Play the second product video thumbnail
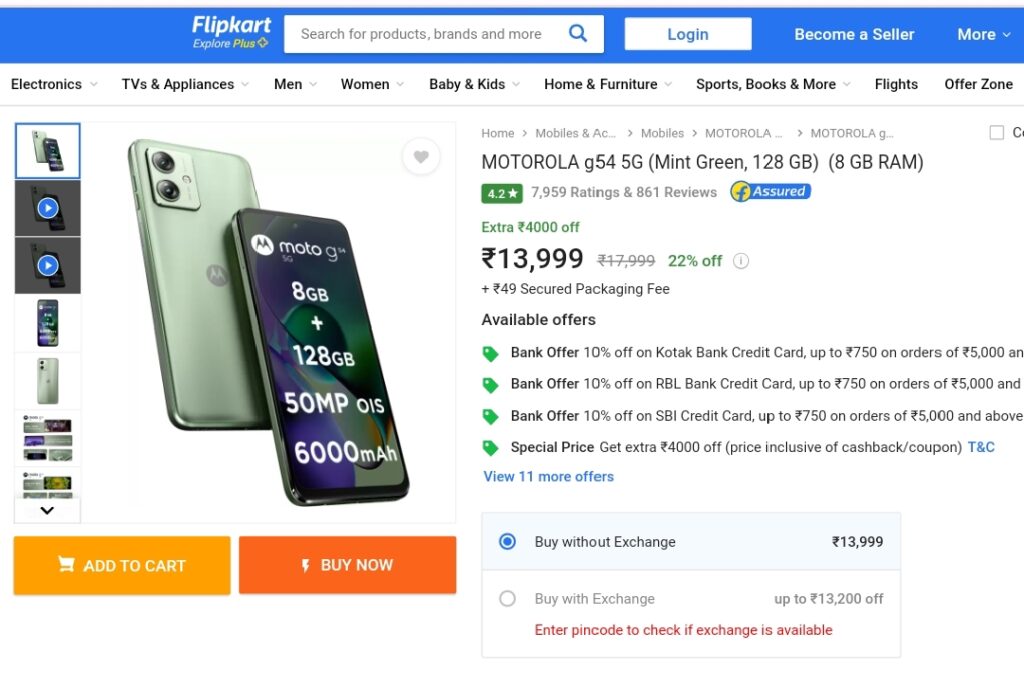Image resolution: width=1024 pixels, height=688 pixels. point(48,266)
